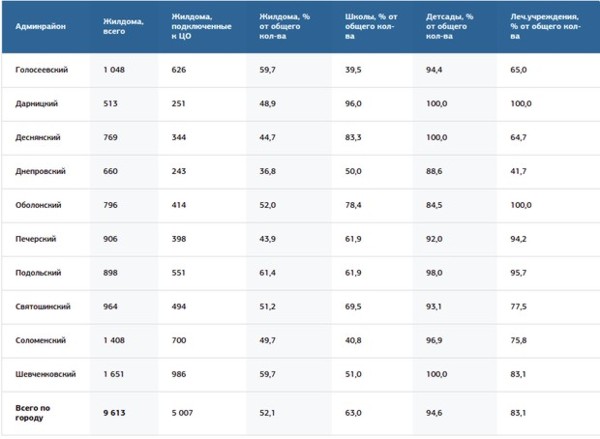Click the Печерский district name
The height and width of the screenshot is (439, 600).
click(36, 239)
